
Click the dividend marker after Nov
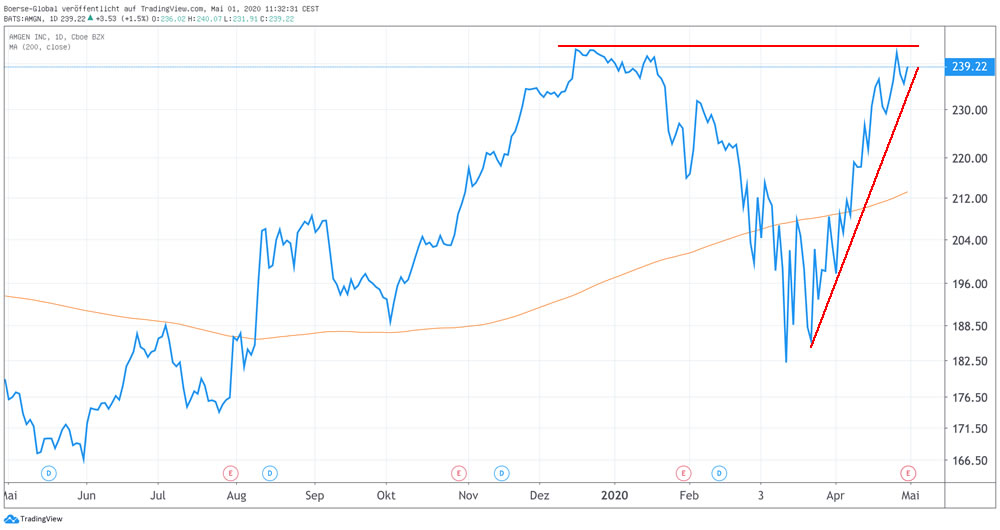[502, 471]
